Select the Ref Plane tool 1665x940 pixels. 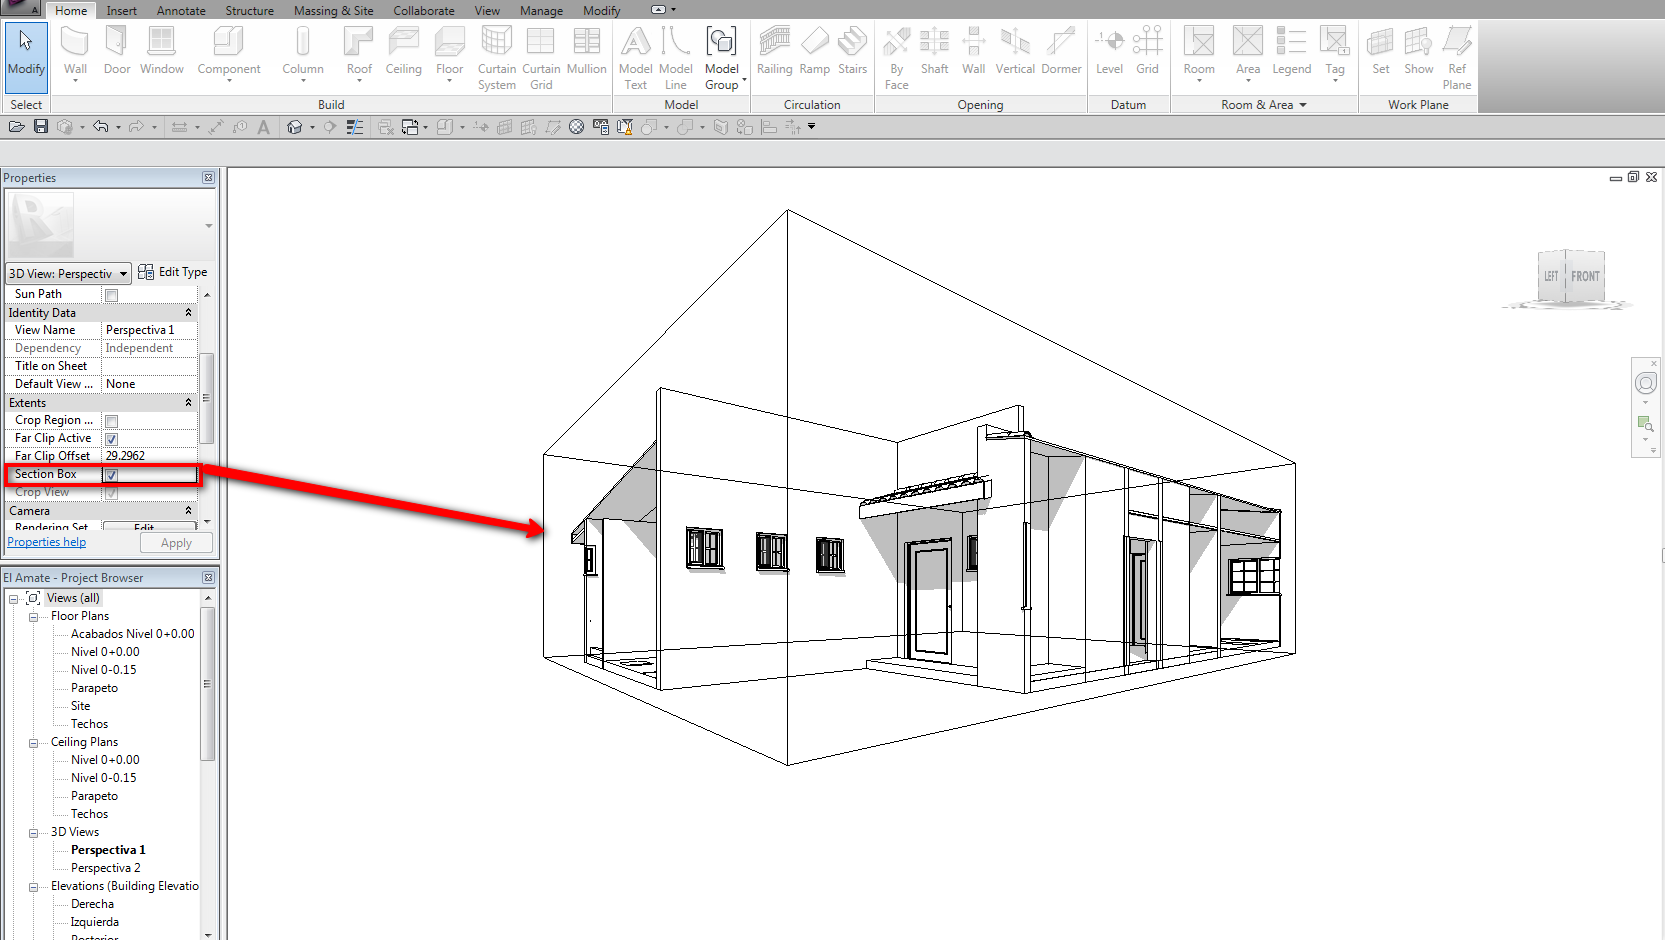pos(1457,58)
